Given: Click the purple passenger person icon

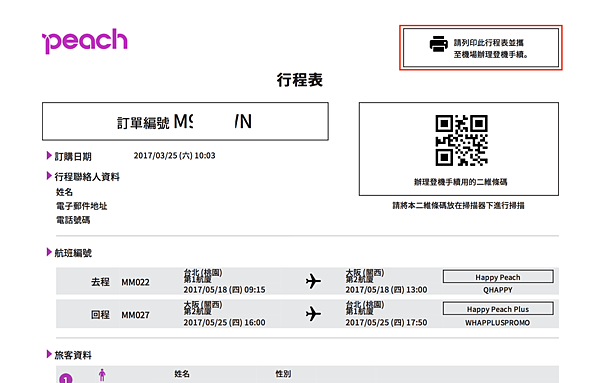Looking at the screenshot, I should point(102,375).
